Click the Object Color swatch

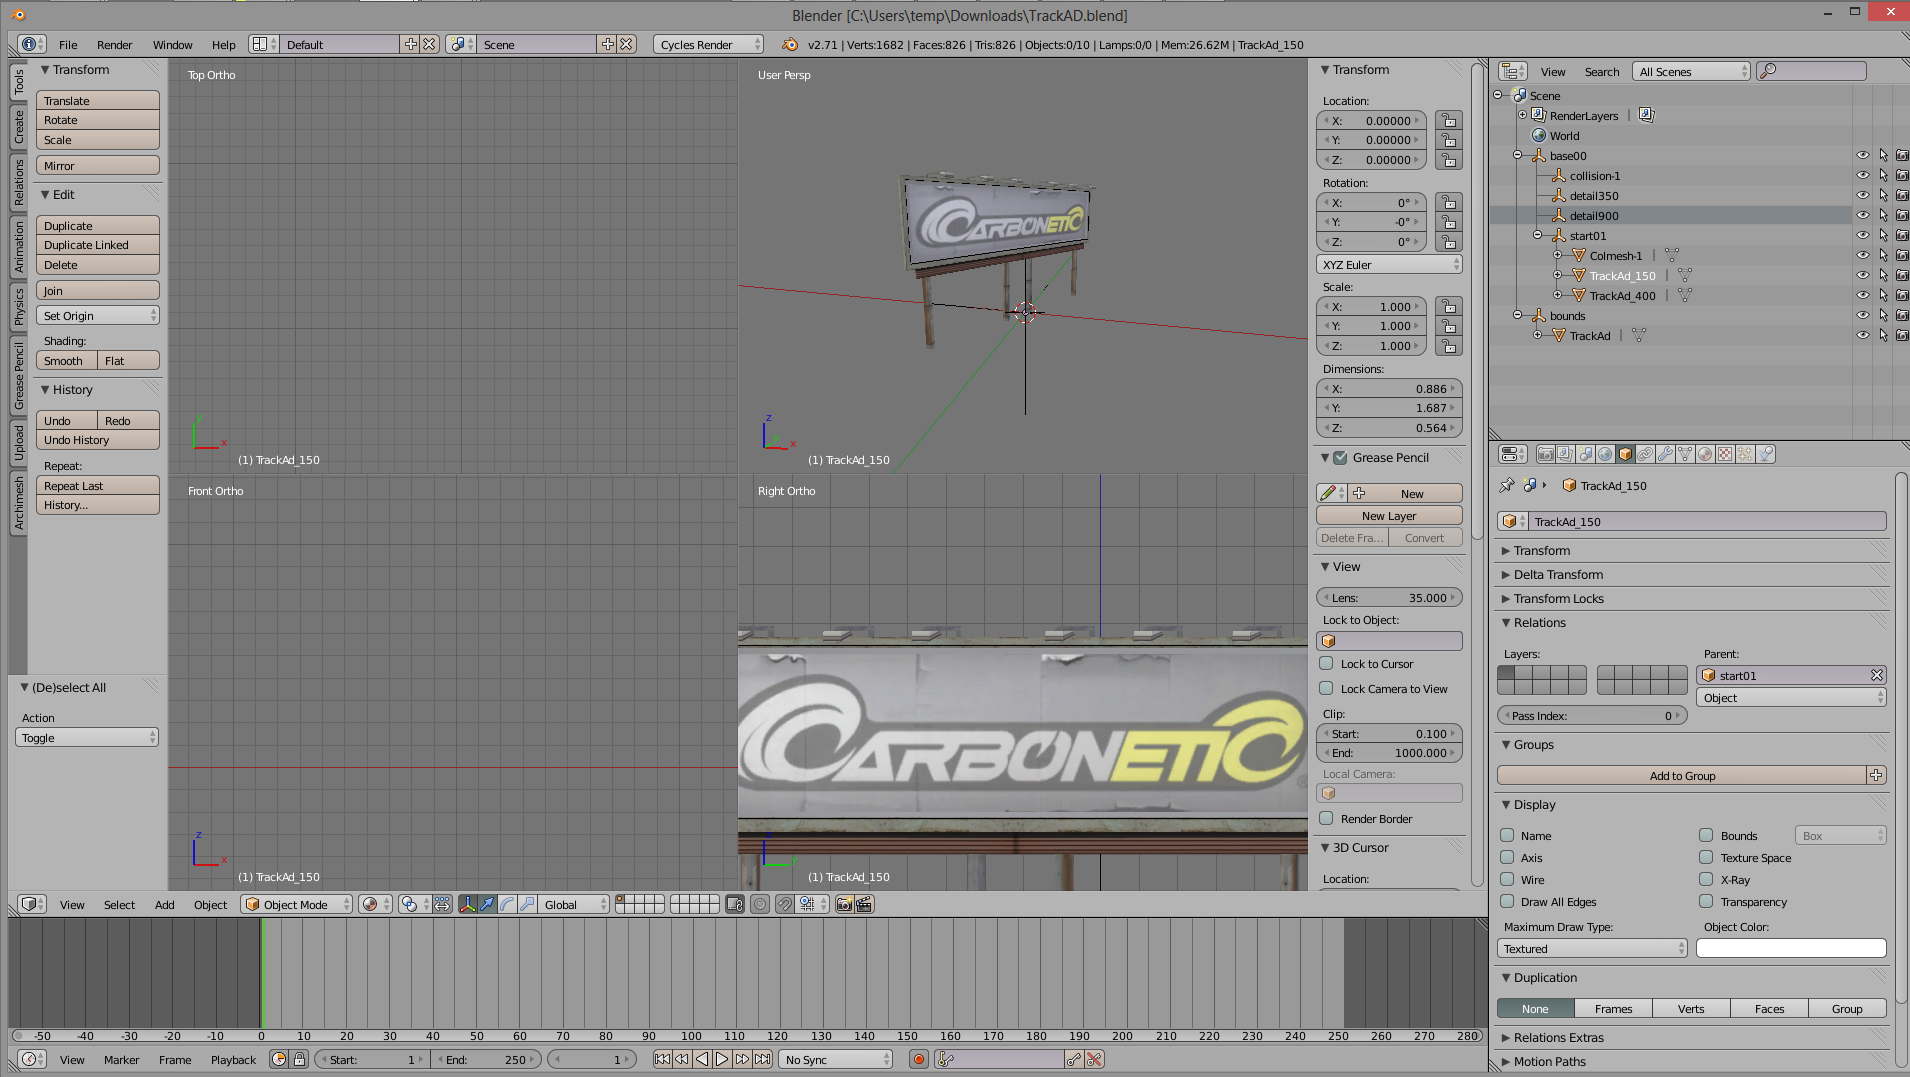[1791, 948]
